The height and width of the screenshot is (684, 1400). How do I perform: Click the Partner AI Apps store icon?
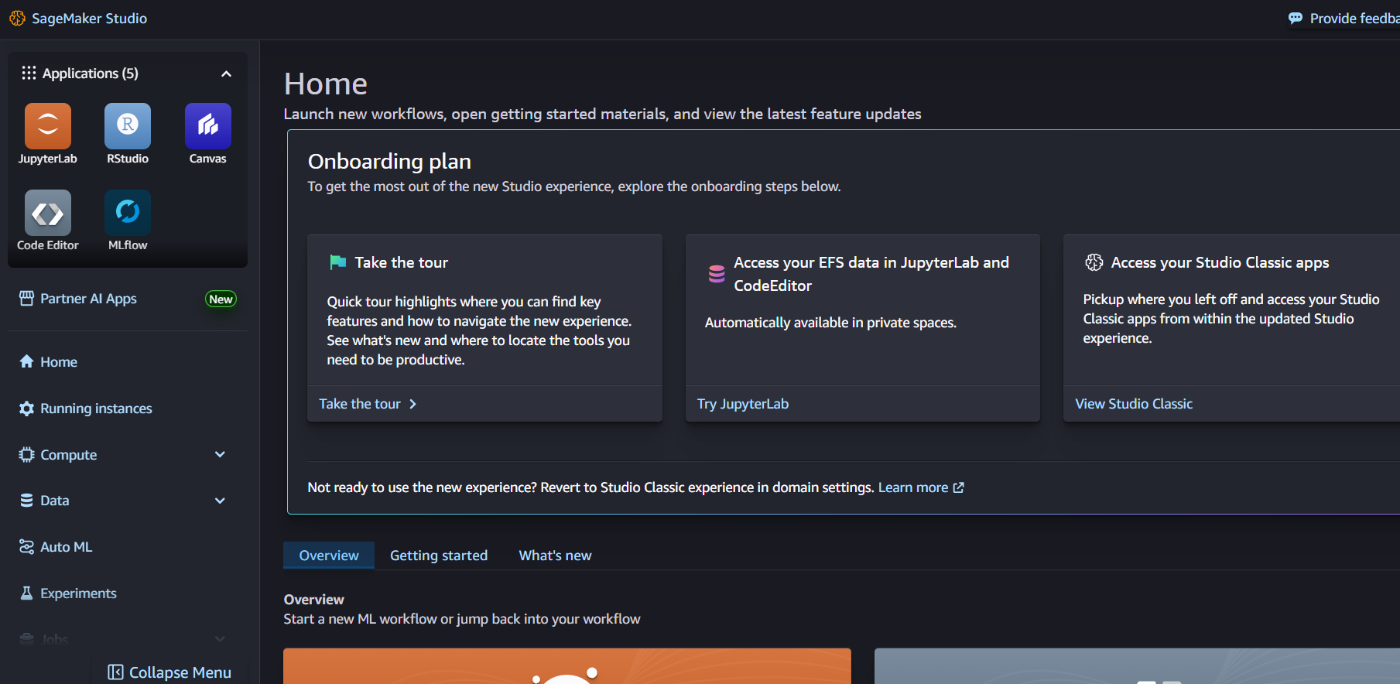pos(27,298)
